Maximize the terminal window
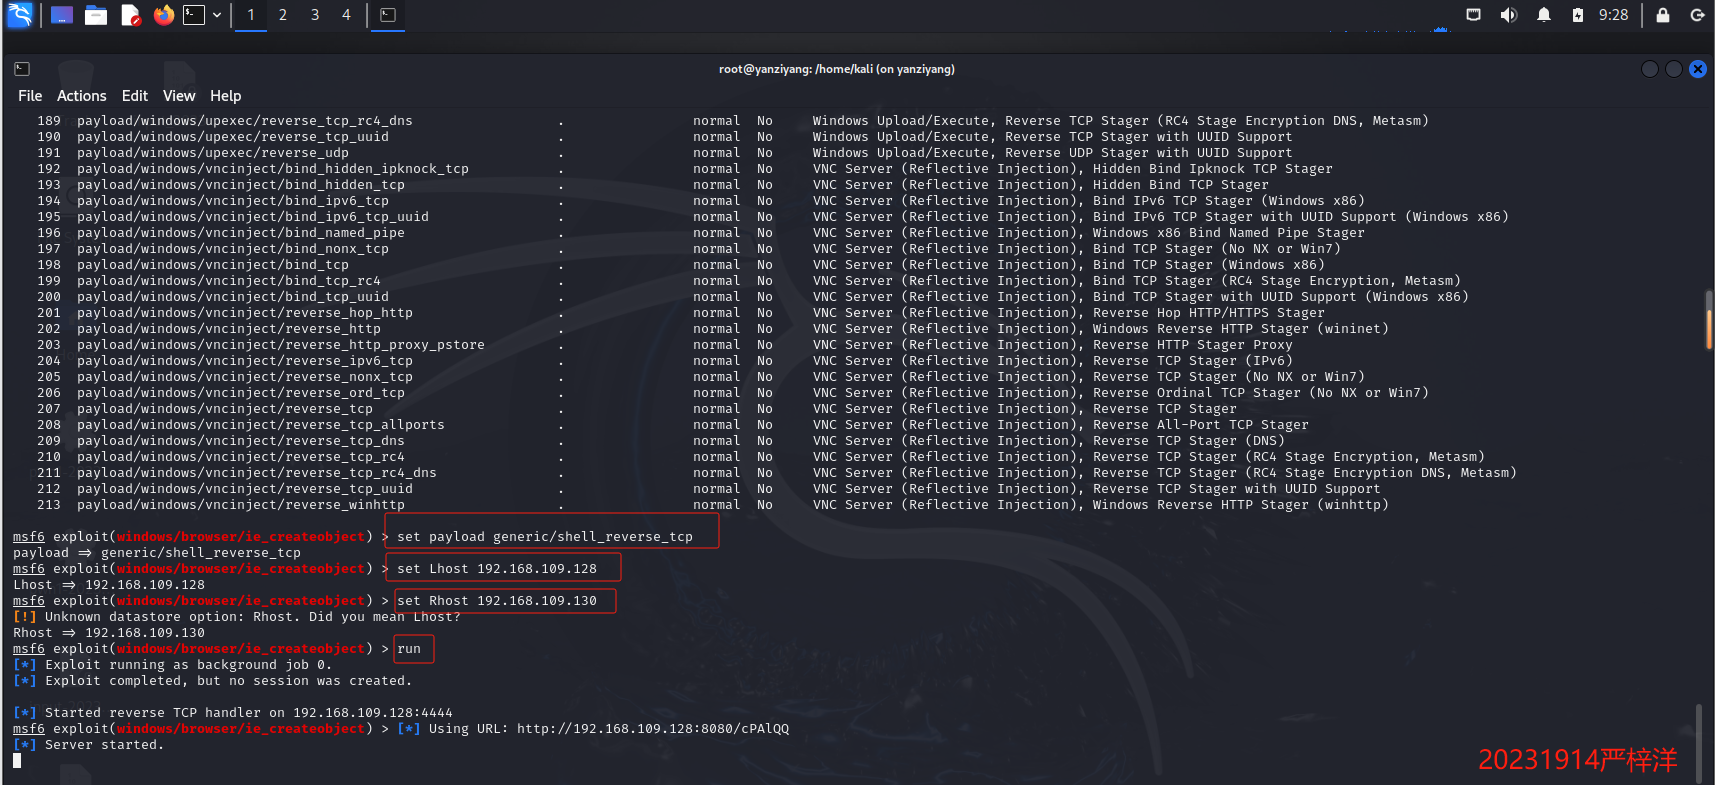Image resolution: width=1715 pixels, height=785 pixels. (x=1674, y=69)
